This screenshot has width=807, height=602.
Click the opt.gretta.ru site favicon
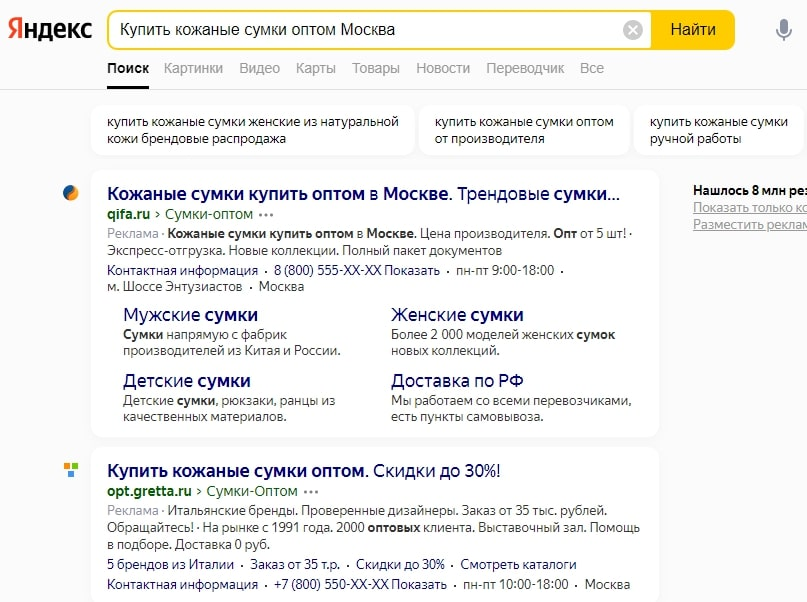(x=71, y=469)
